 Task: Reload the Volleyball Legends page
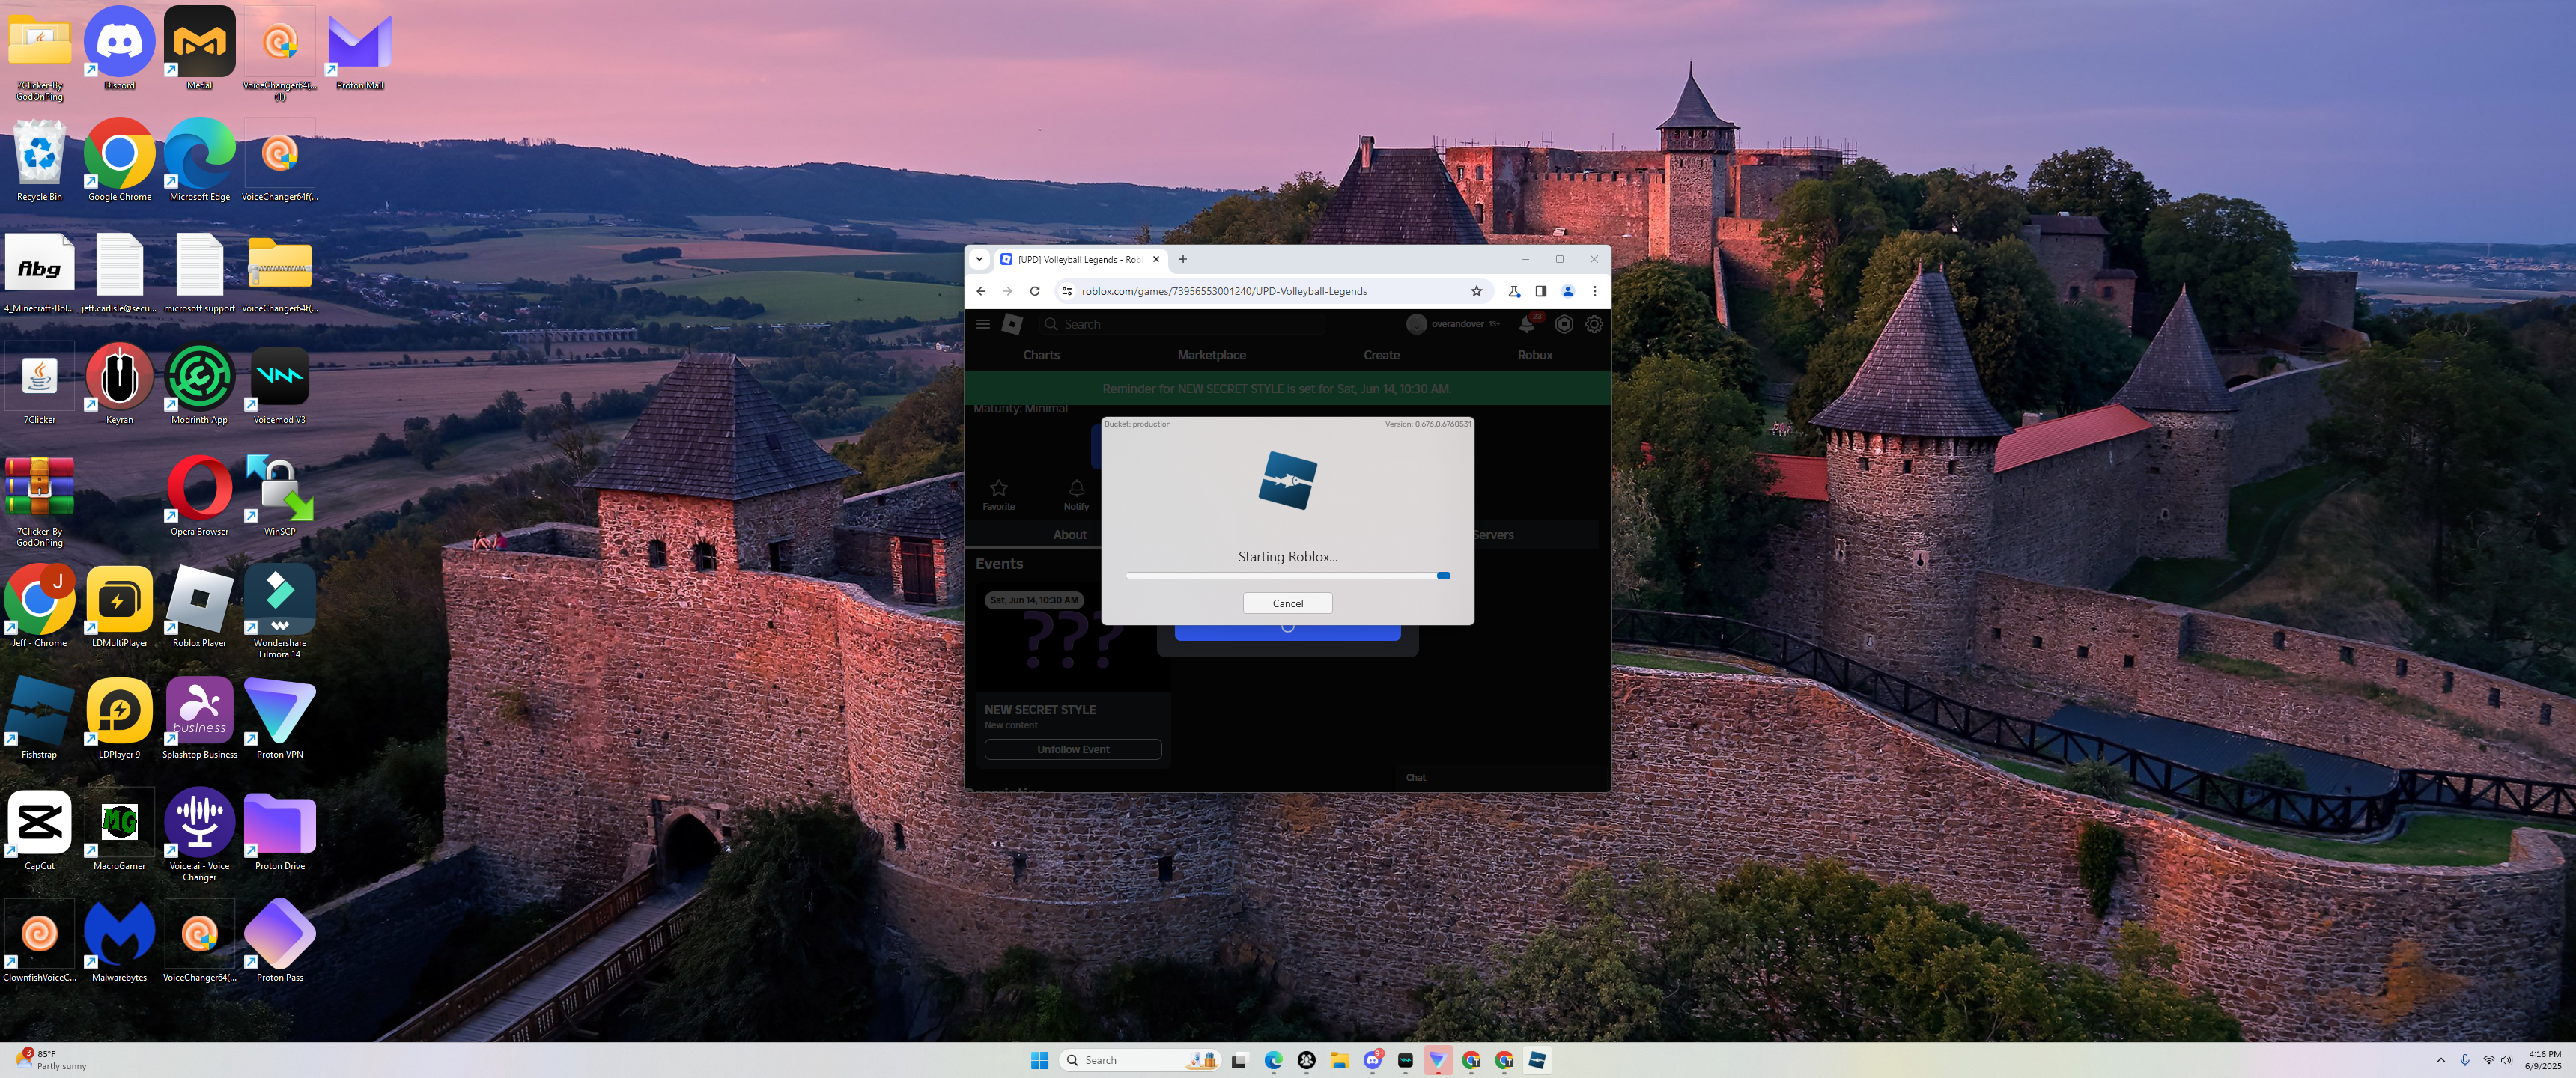[1035, 291]
